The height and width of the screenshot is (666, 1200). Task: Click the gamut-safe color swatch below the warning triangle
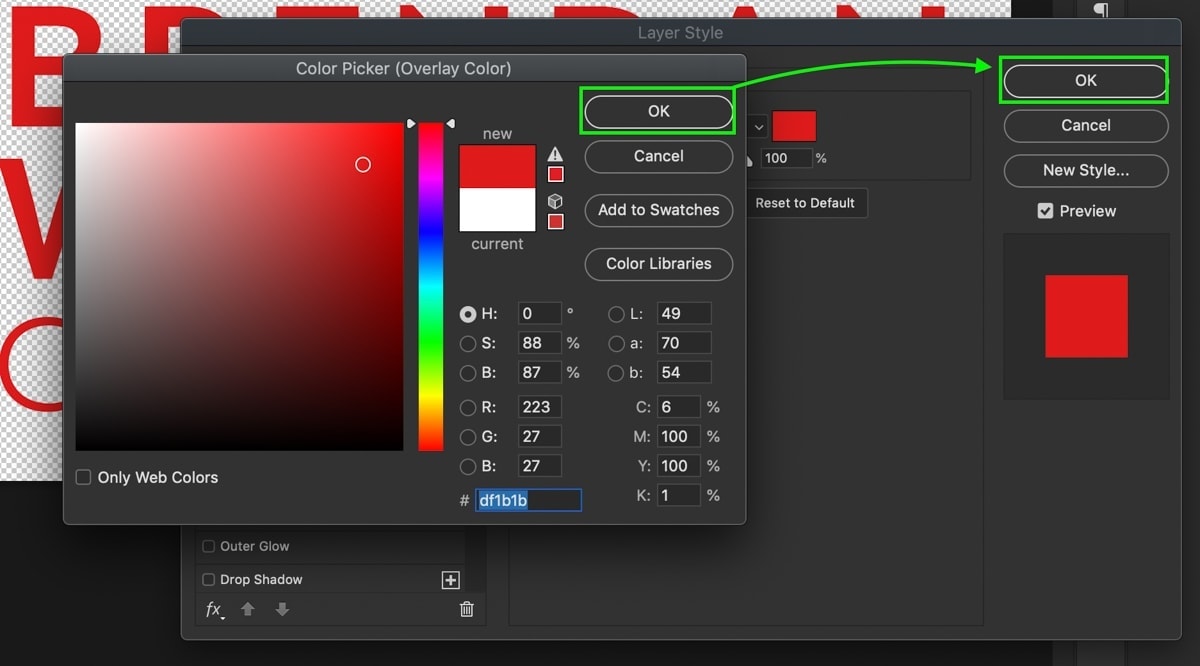(556, 174)
